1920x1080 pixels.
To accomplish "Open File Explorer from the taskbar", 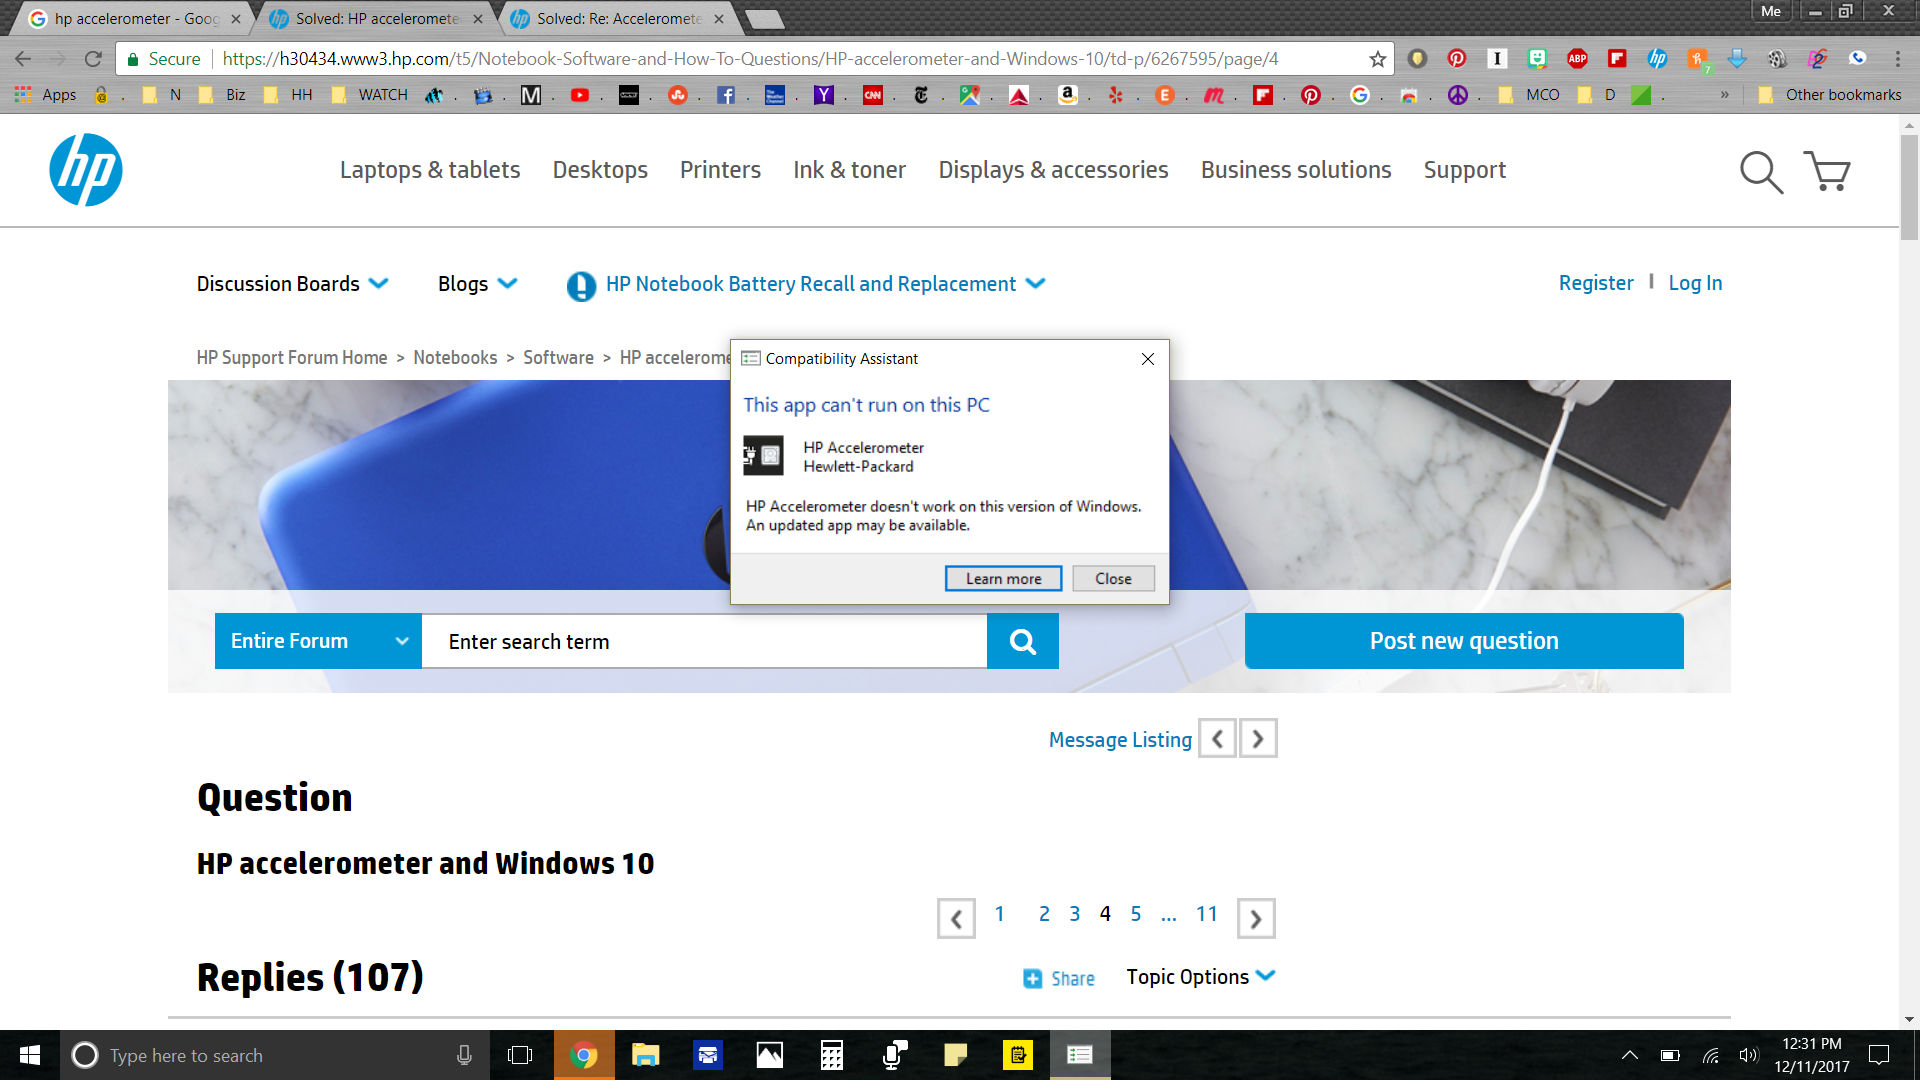I will click(x=646, y=1055).
